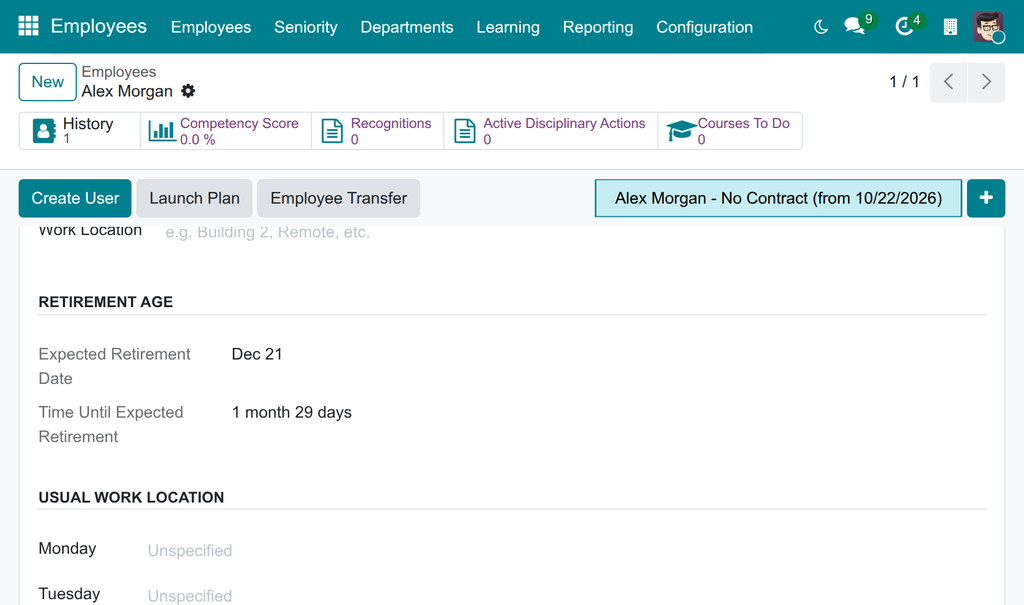View the Competency Score stat

pyautogui.click(x=226, y=131)
